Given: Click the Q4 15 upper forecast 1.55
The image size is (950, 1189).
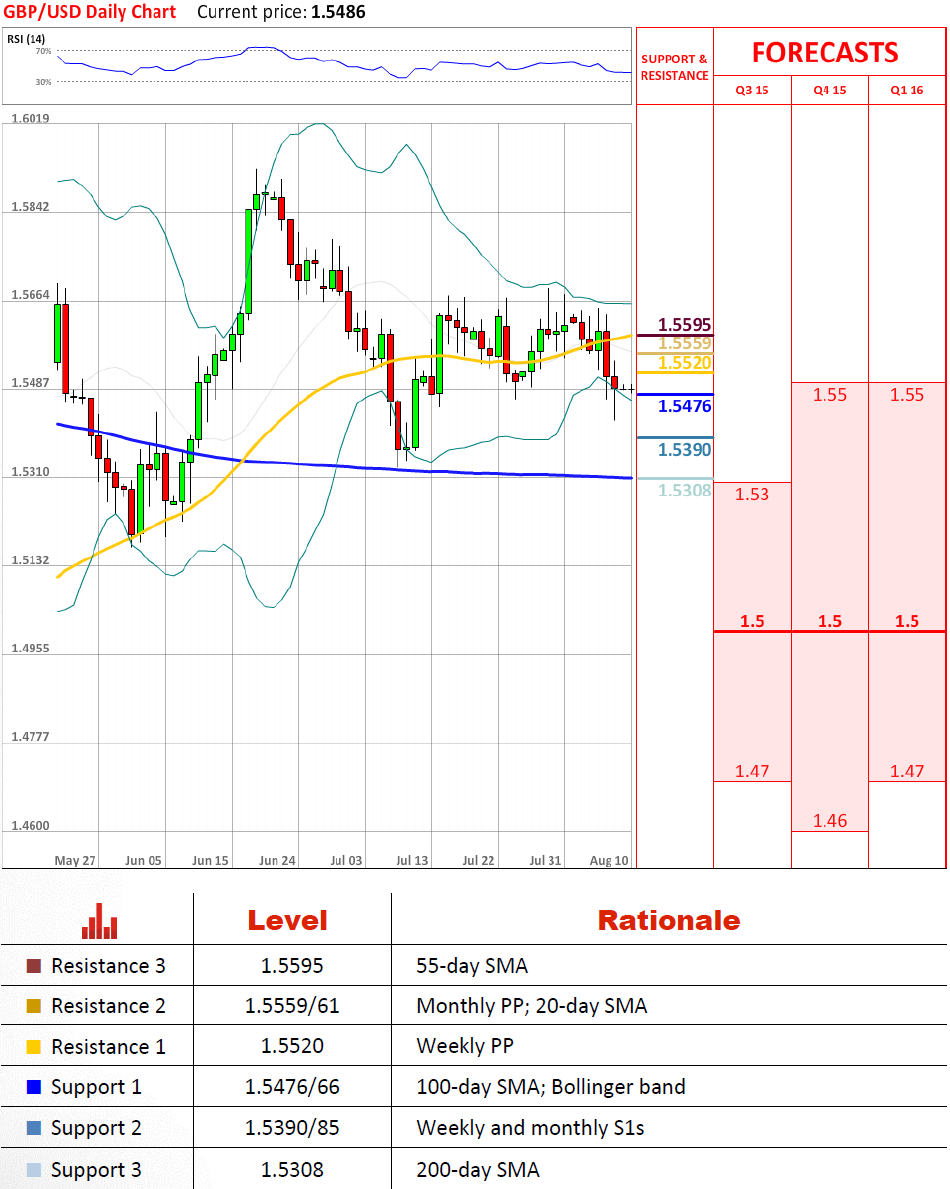Looking at the screenshot, I should pyautogui.click(x=829, y=395).
